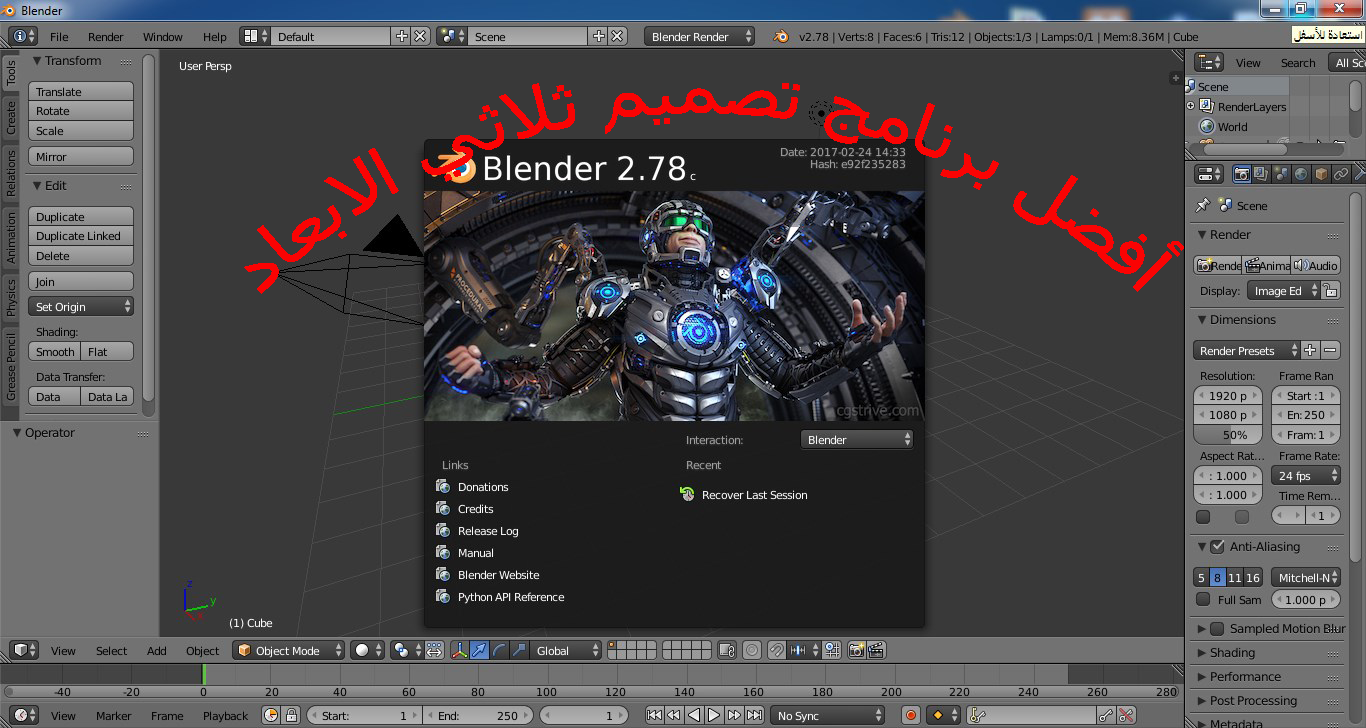Open the File menu

point(59,36)
